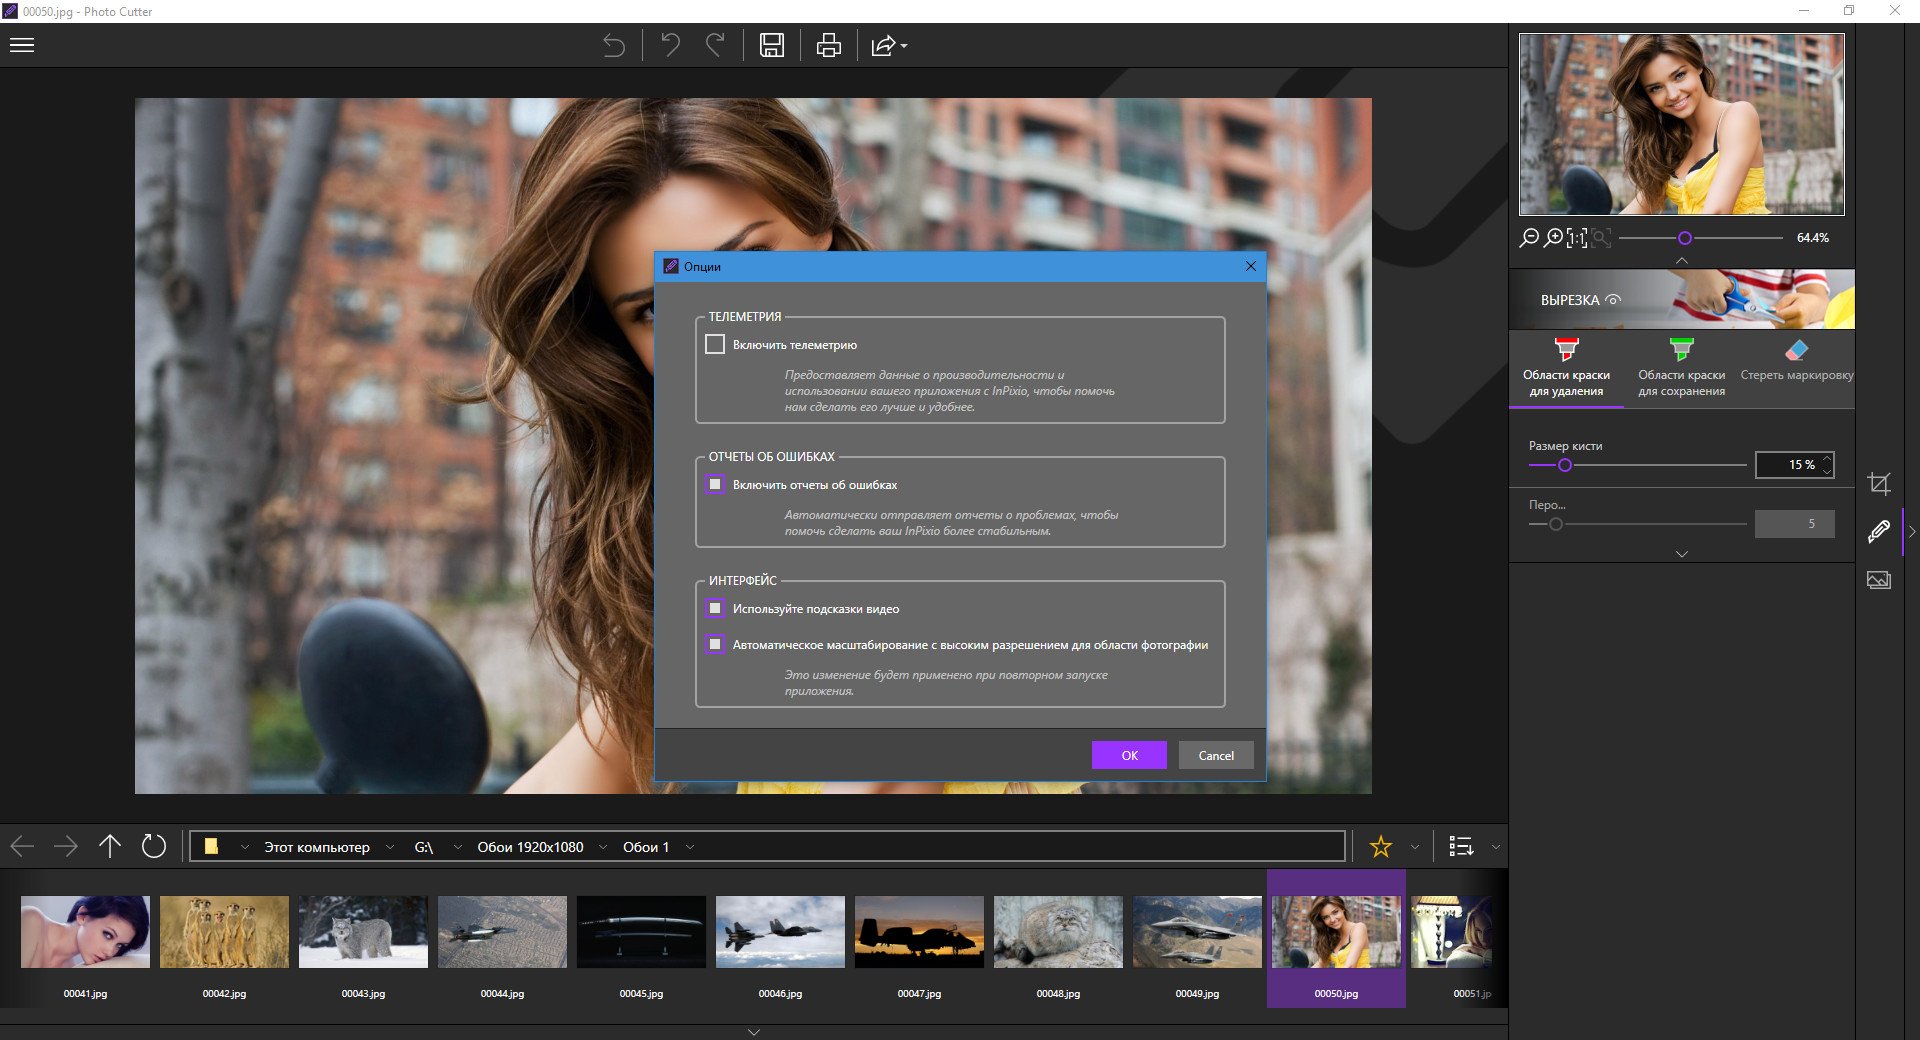The image size is (1920, 1040).
Task: Click Cancel in the Опции dialog
Action: pos(1216,755)
